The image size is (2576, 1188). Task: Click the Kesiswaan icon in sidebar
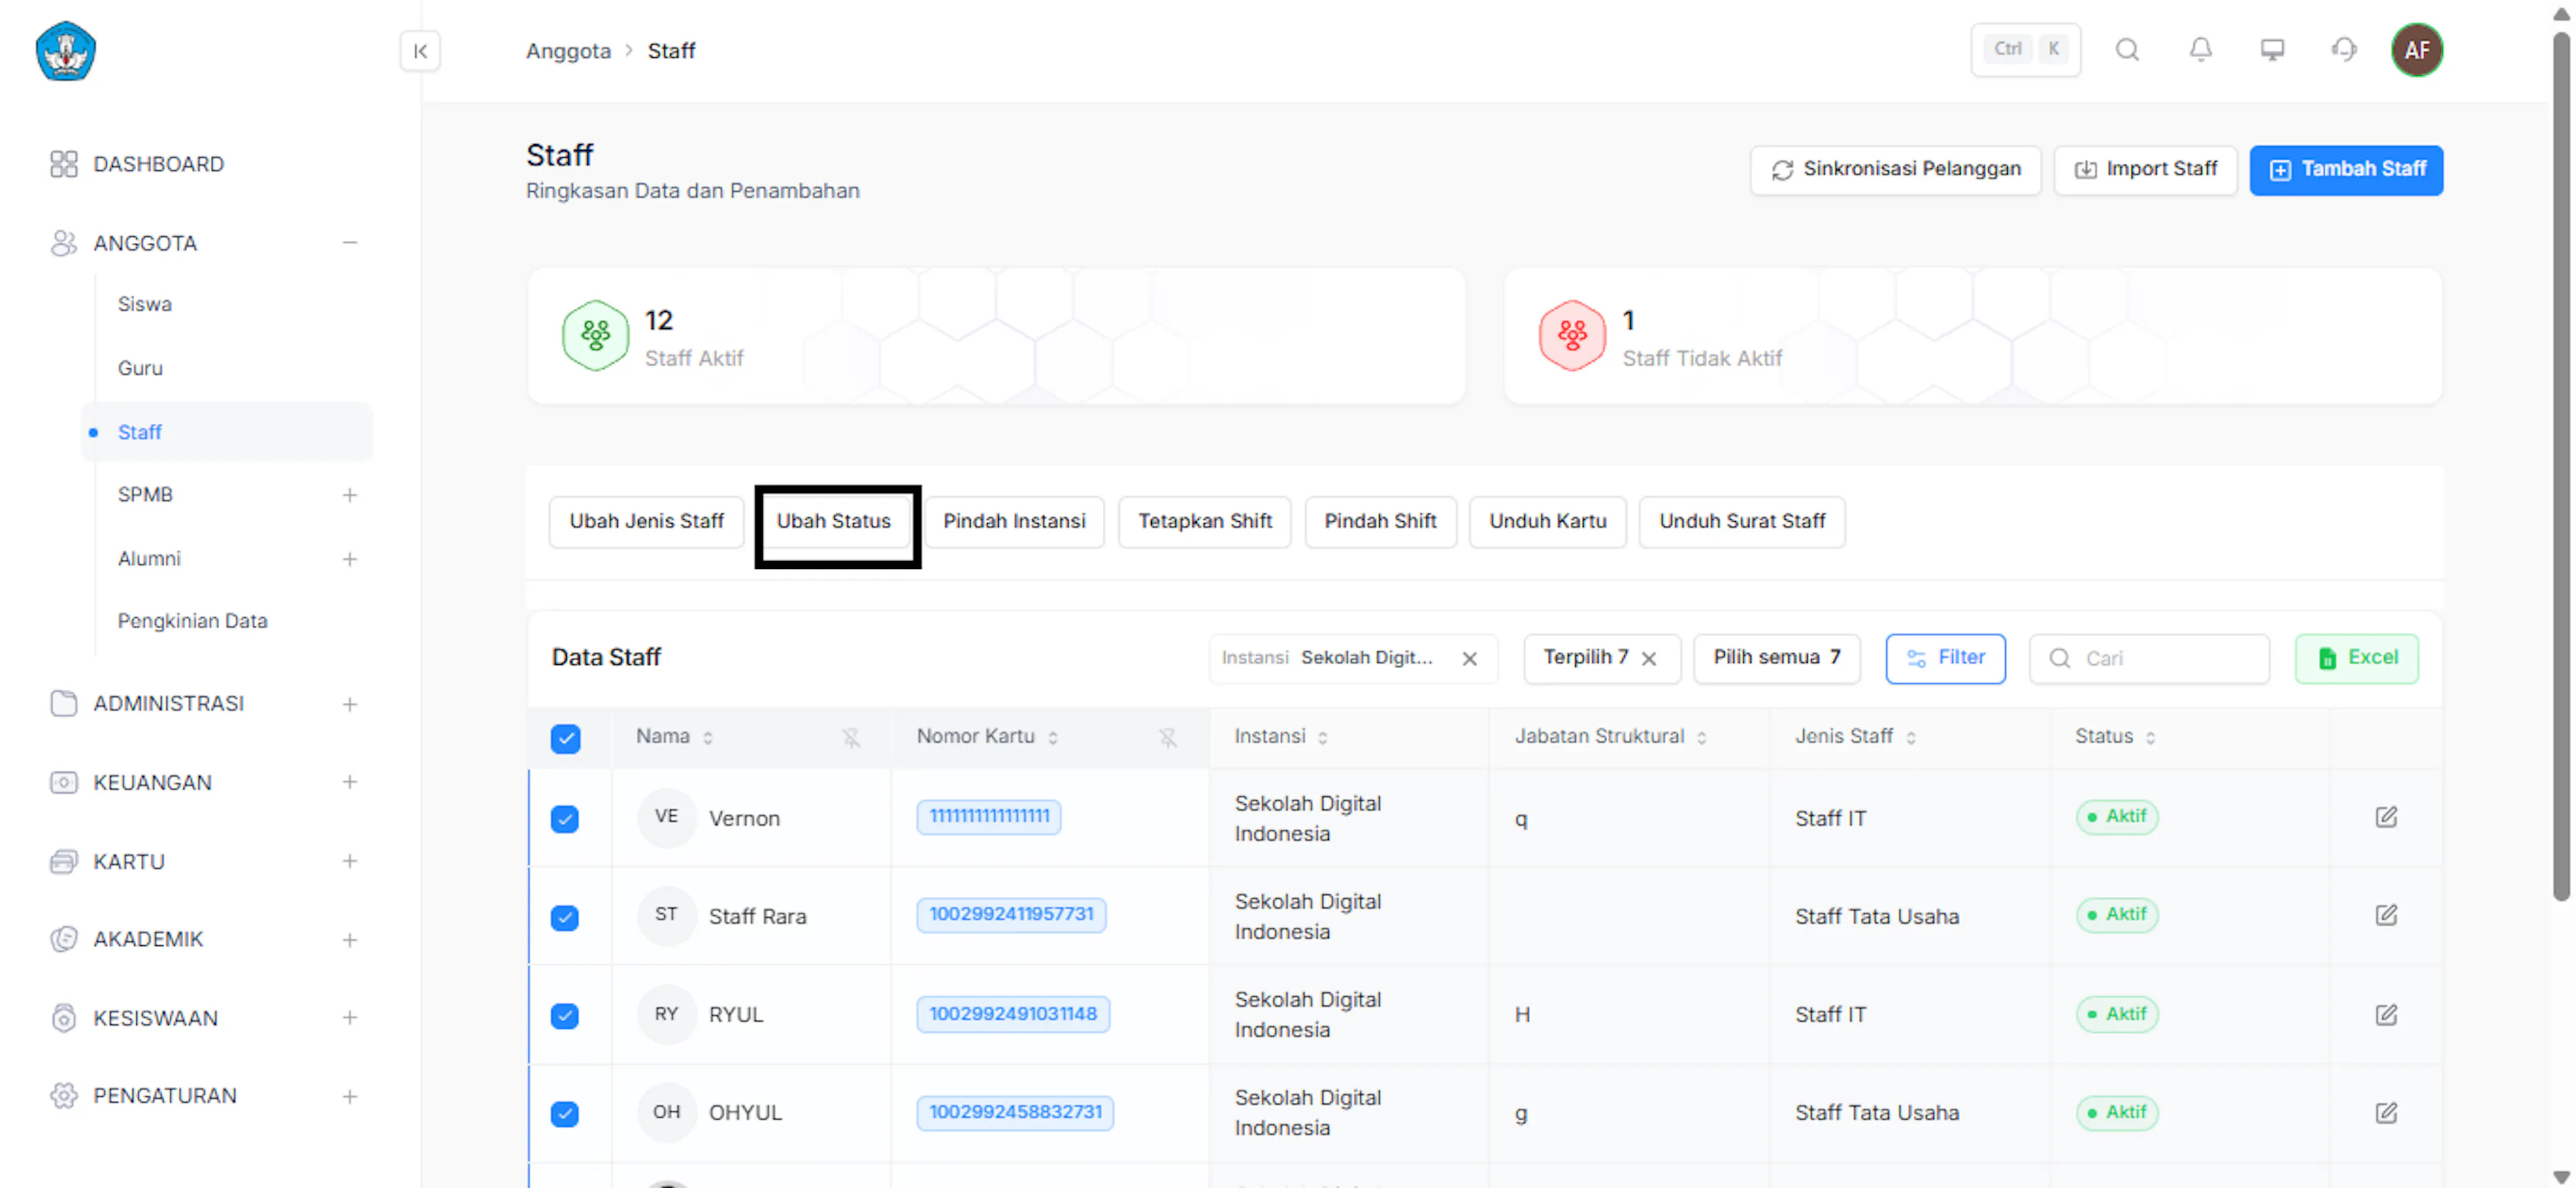(63, 1018)
